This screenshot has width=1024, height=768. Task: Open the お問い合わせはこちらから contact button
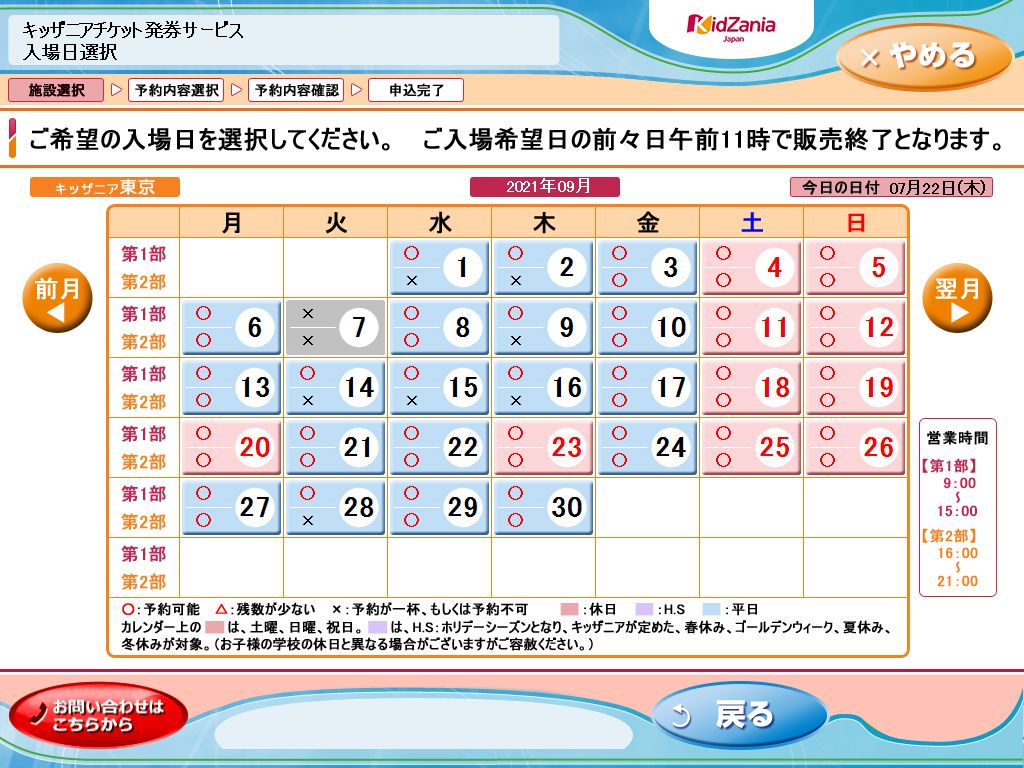(x=99, y=715)
